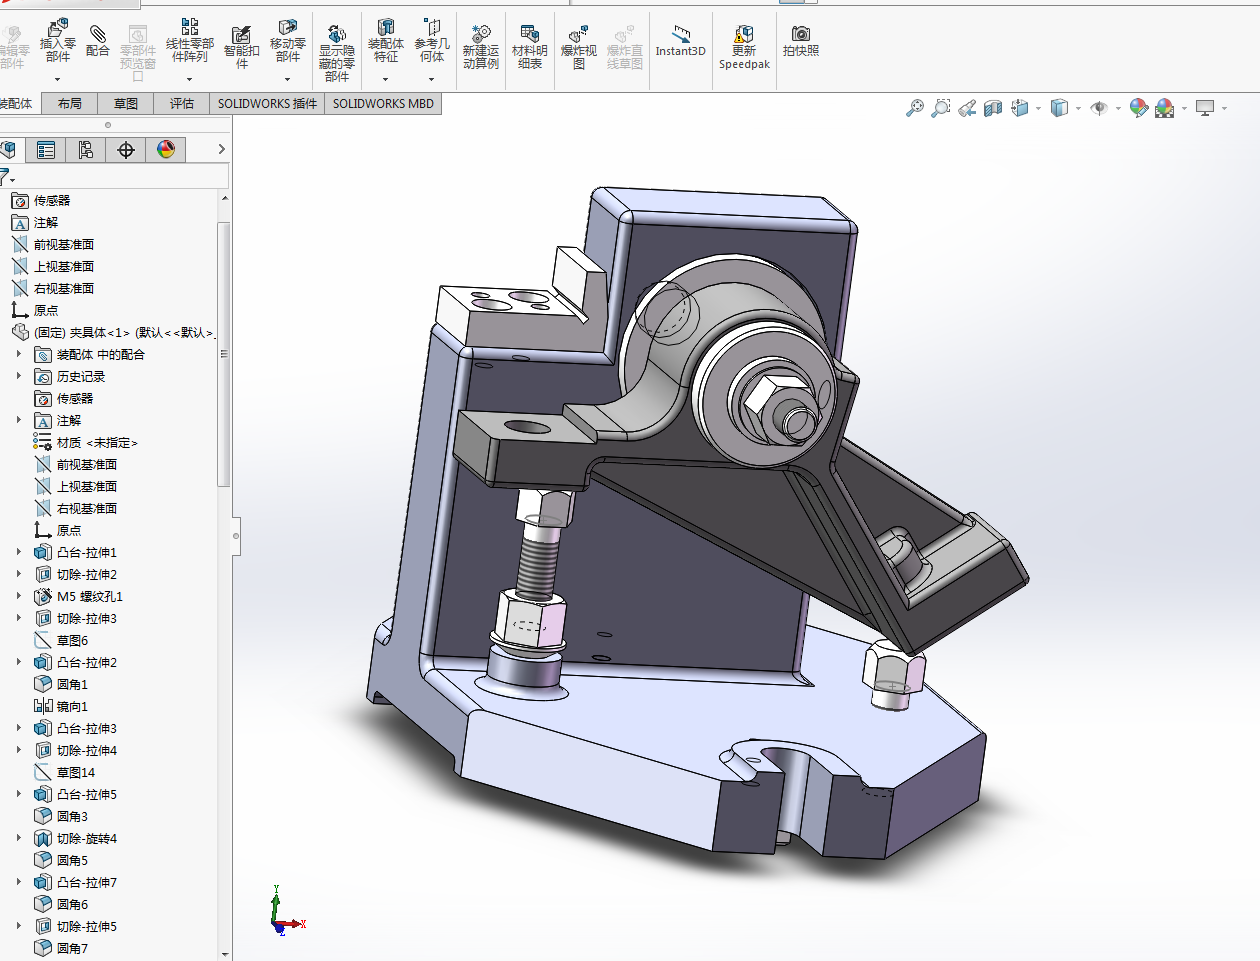
Task: Open dropdown under Insert Components (插入零部件)
Action: tap(58, 78)
